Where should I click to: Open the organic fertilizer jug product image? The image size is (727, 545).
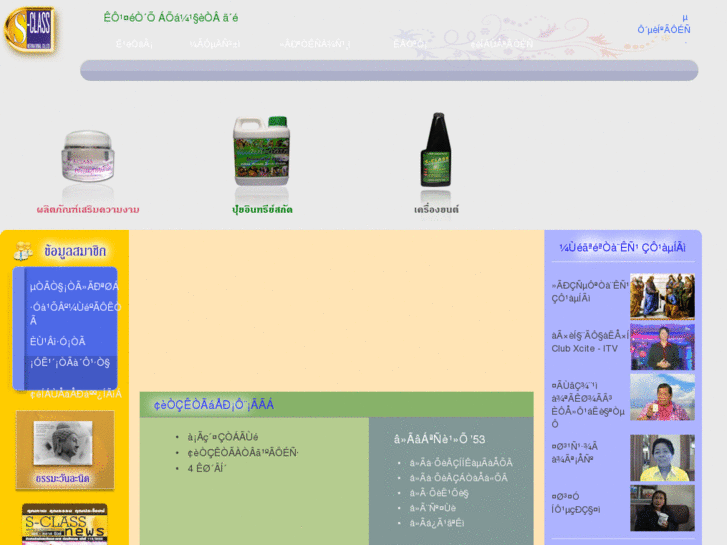coord(261,151)
